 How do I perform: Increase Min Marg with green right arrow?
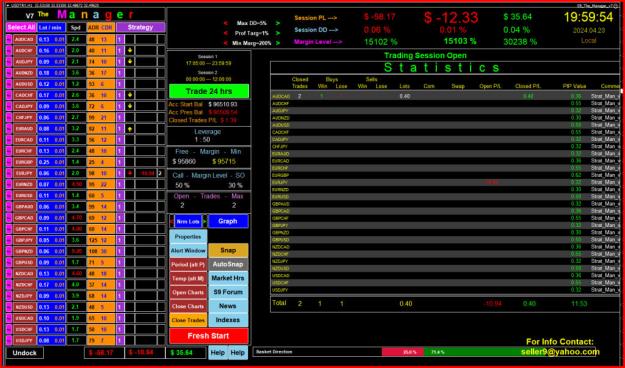[x=278, y=43]
